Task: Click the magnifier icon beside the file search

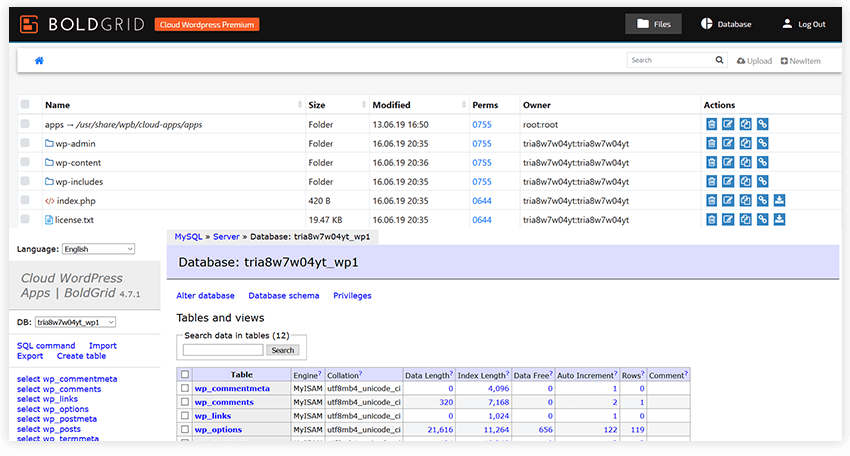Action: tap(719, 60)
